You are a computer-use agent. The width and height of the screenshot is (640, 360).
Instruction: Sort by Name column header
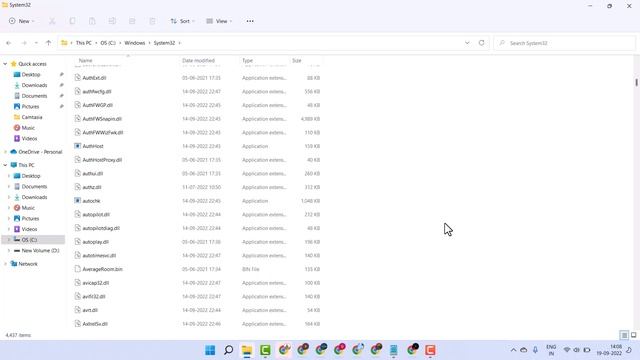point(86,60)
